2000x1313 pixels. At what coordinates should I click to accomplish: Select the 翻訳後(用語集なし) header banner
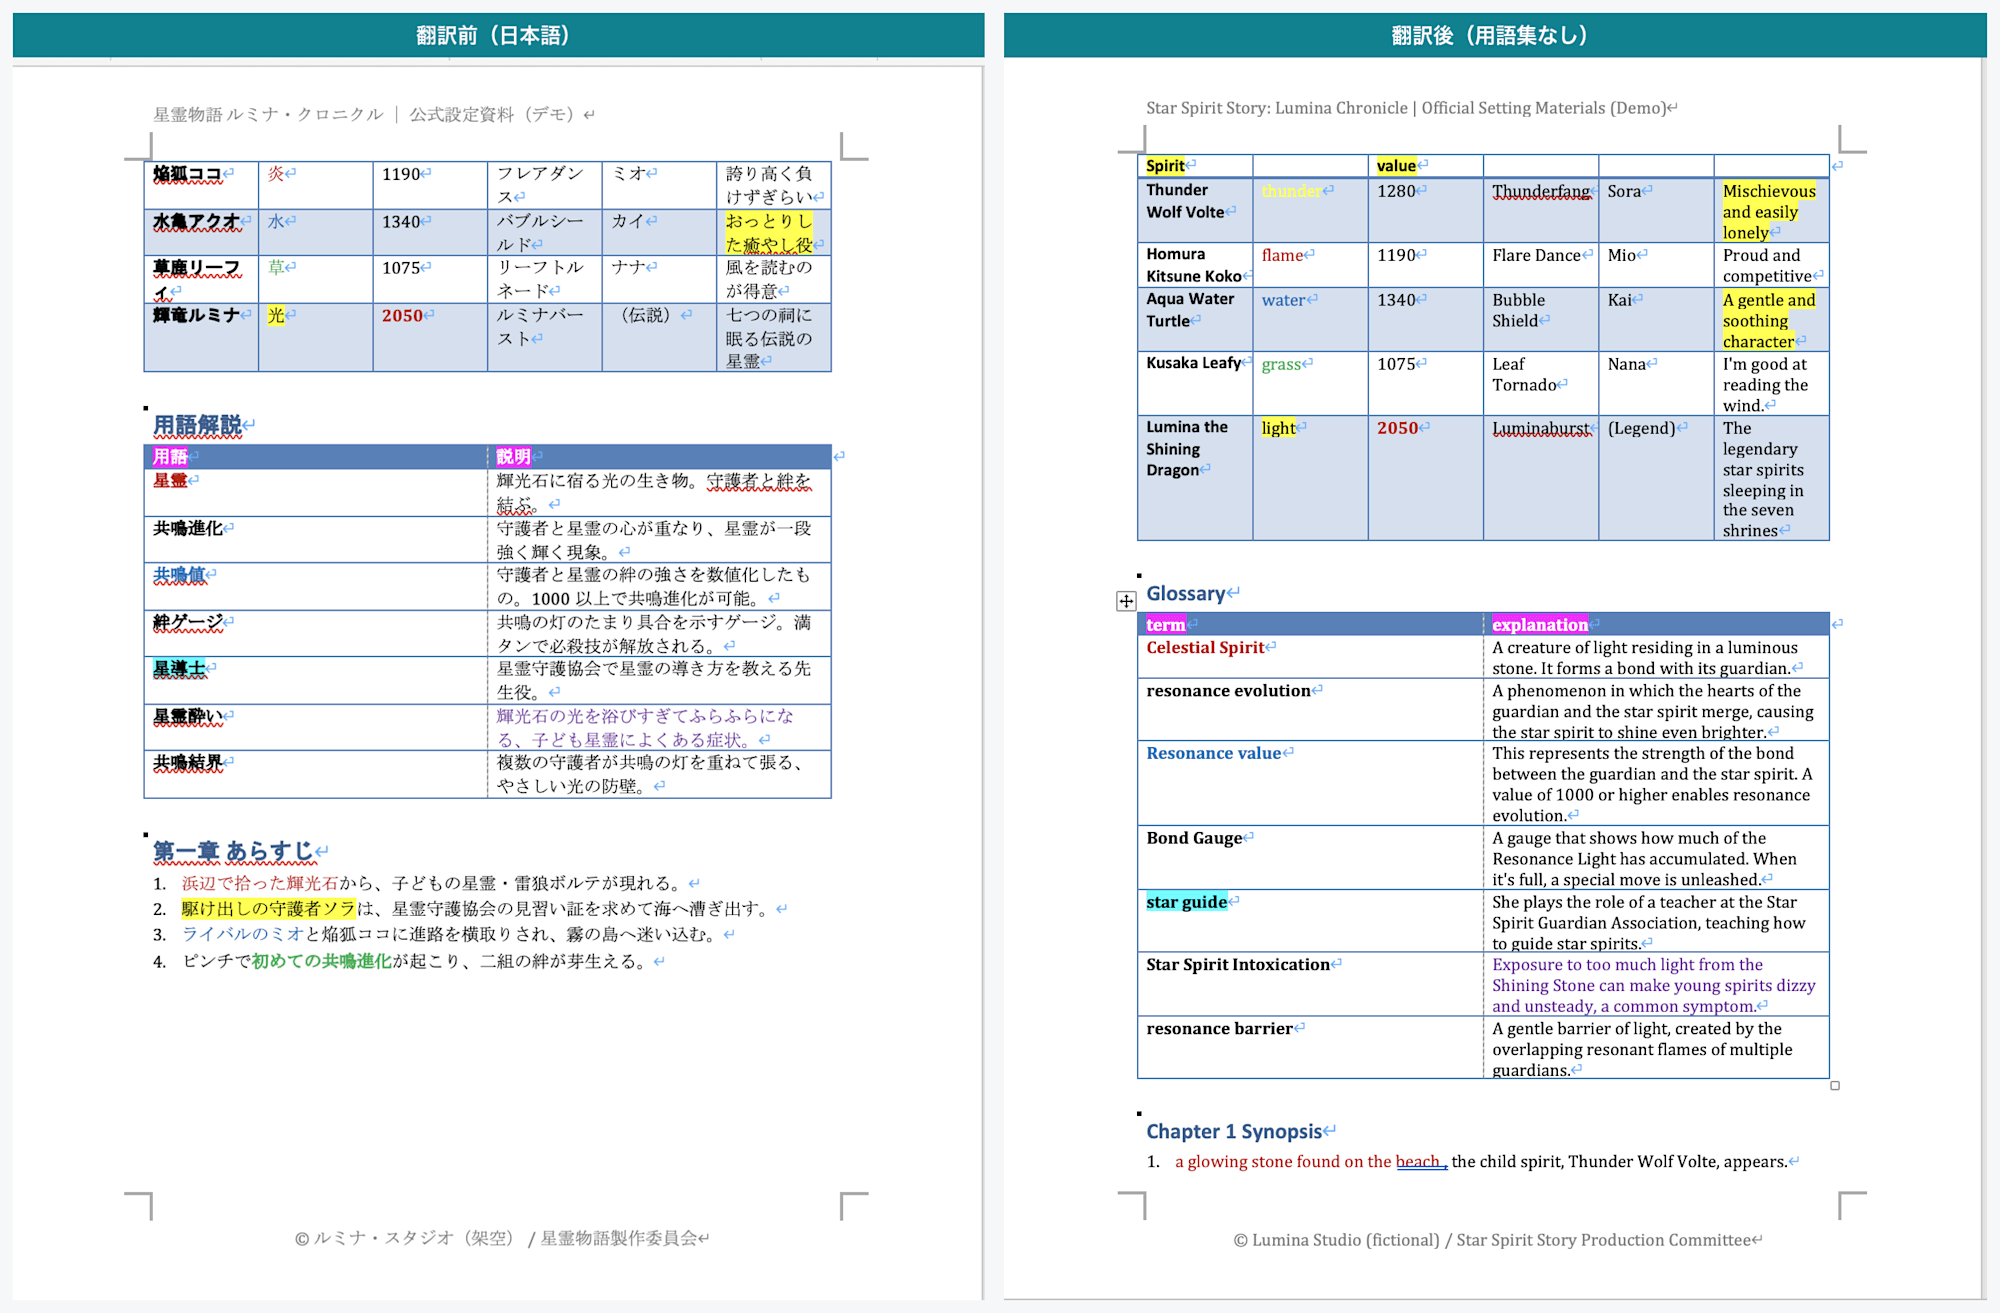(1494, 35)
